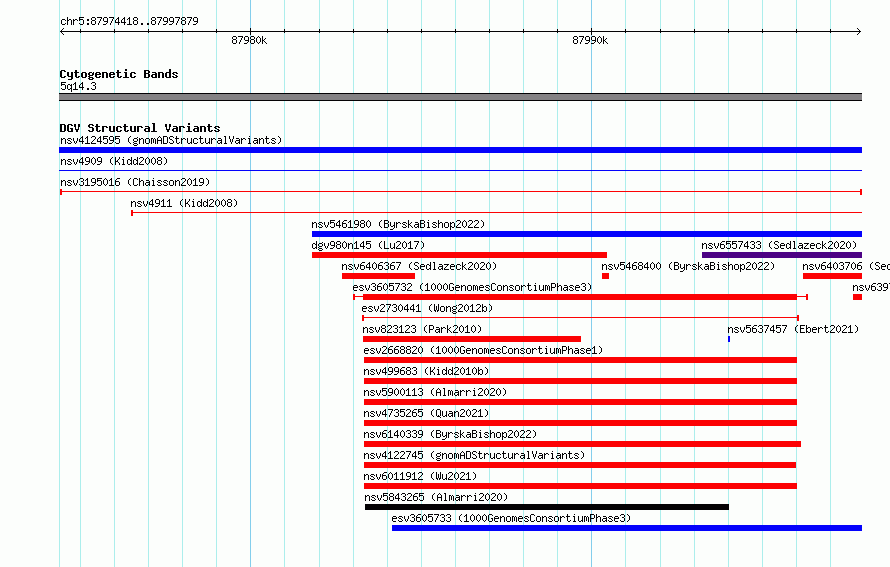The height and width of the screenshot is (567, 890).
Task: Open nsv5468400 (ByrskaBishop2022) label
Action: click(x=688, y=266)
